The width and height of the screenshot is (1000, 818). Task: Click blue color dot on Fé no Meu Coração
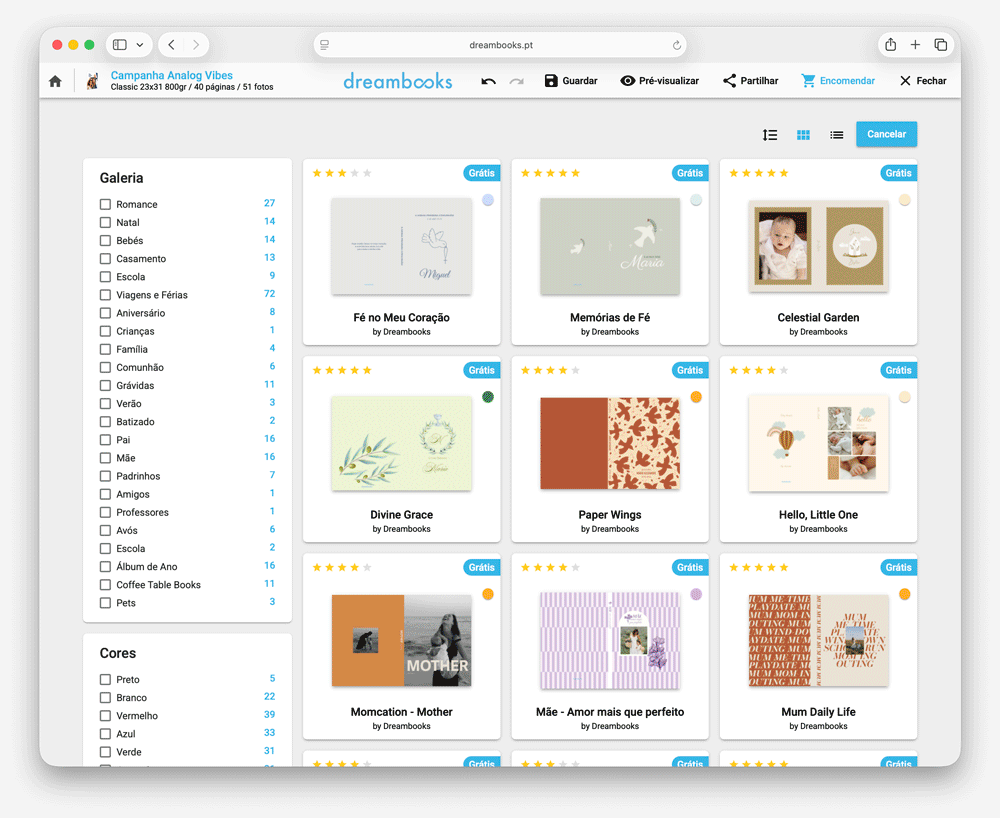pyautogui.click(x=488, y=200)
